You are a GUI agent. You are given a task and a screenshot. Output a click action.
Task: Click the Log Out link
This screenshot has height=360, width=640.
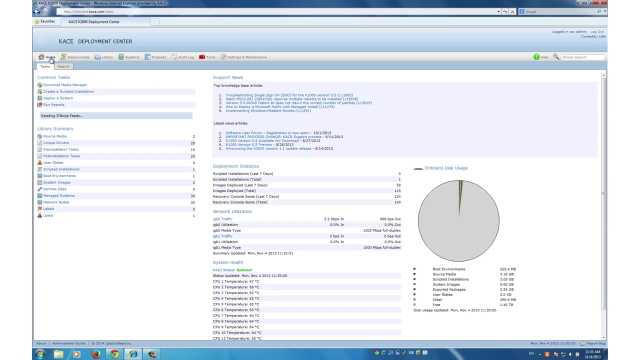click(597, 31)
